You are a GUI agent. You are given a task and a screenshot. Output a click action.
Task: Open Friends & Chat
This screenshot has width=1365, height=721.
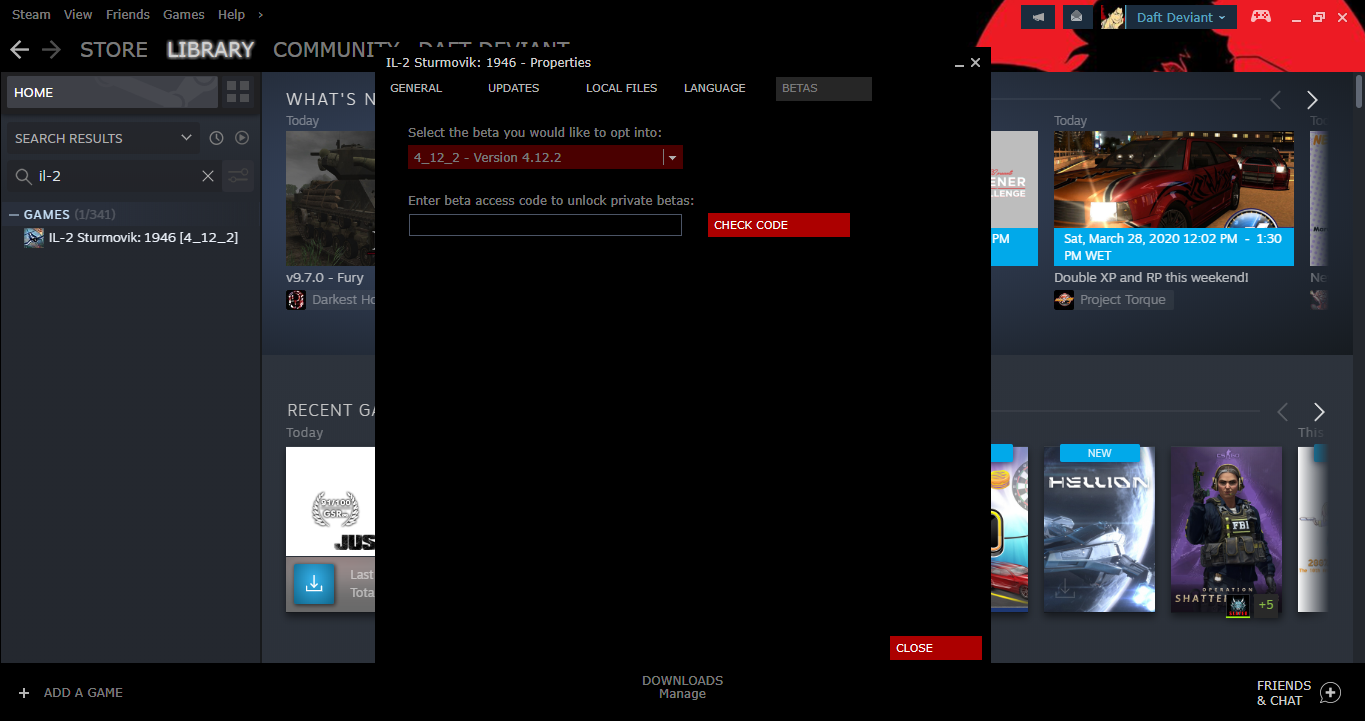click(x=1284, y=693)
